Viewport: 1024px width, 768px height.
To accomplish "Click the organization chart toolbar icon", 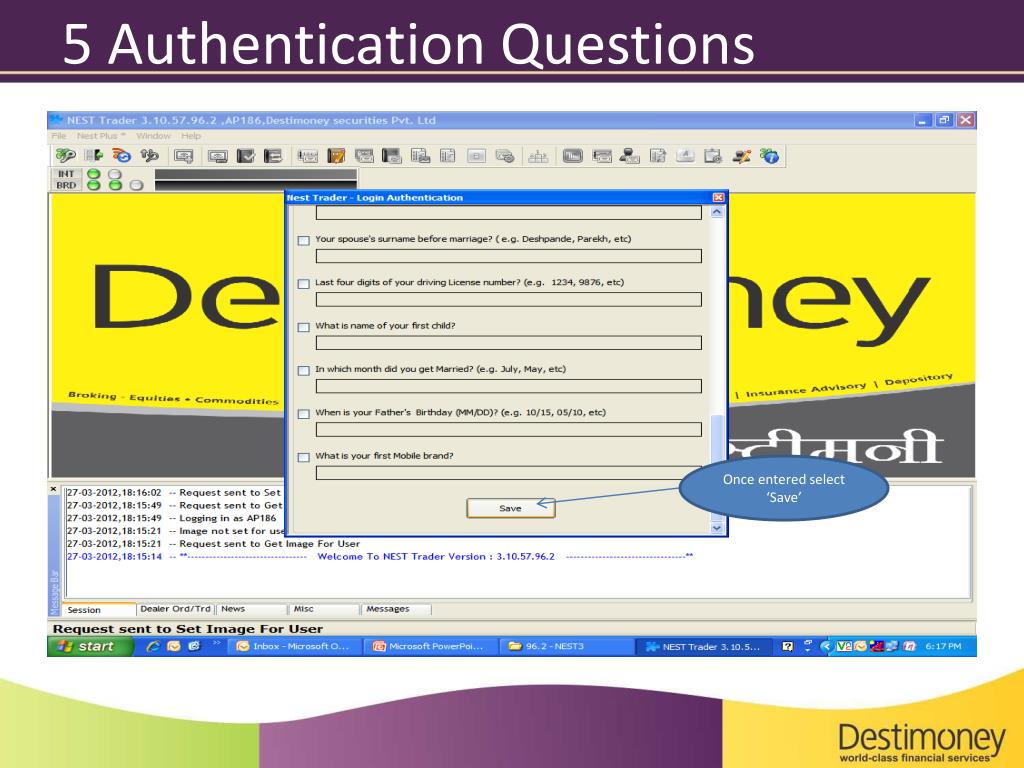I will (x=537, y=156).
